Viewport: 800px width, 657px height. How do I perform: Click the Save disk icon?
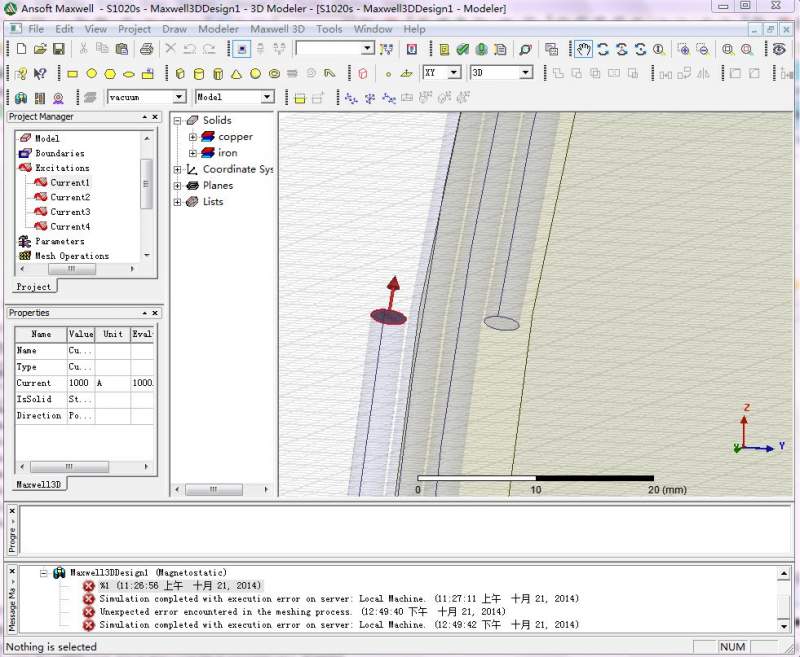click(x=58, y=49)
